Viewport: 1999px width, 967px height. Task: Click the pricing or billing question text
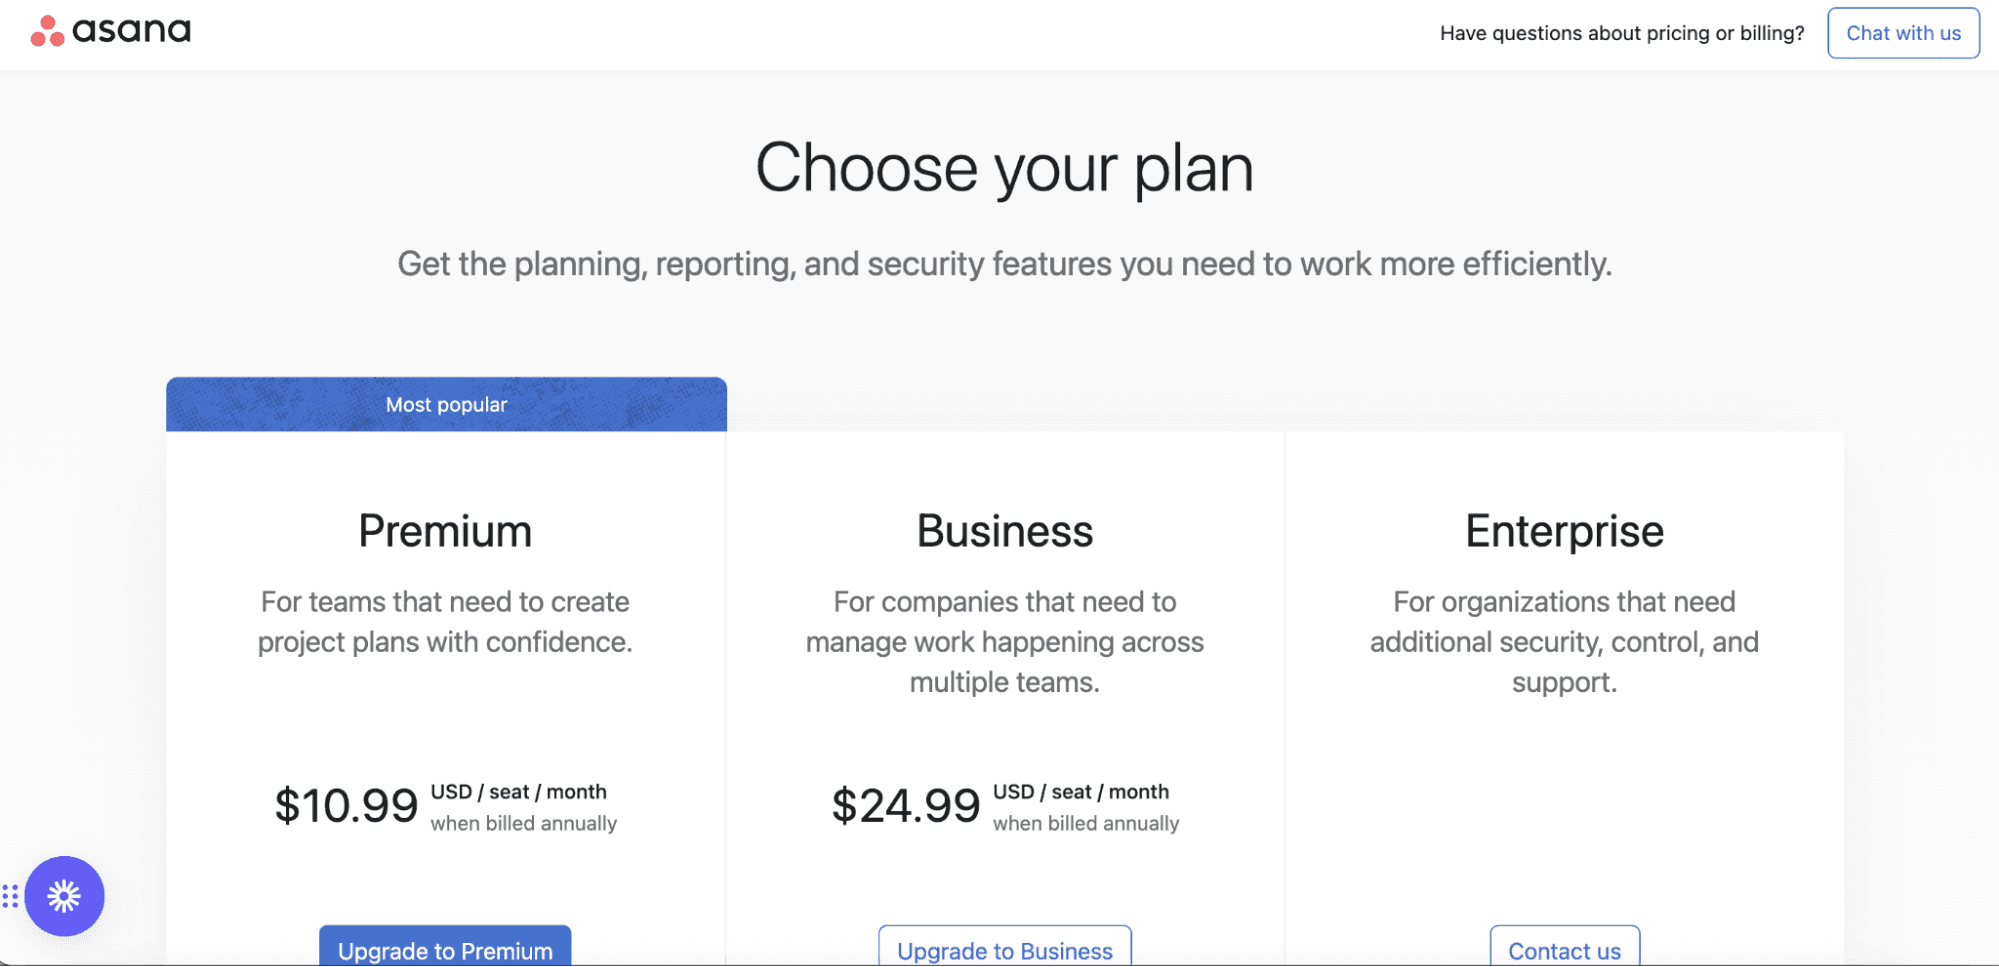point(1621,33)
